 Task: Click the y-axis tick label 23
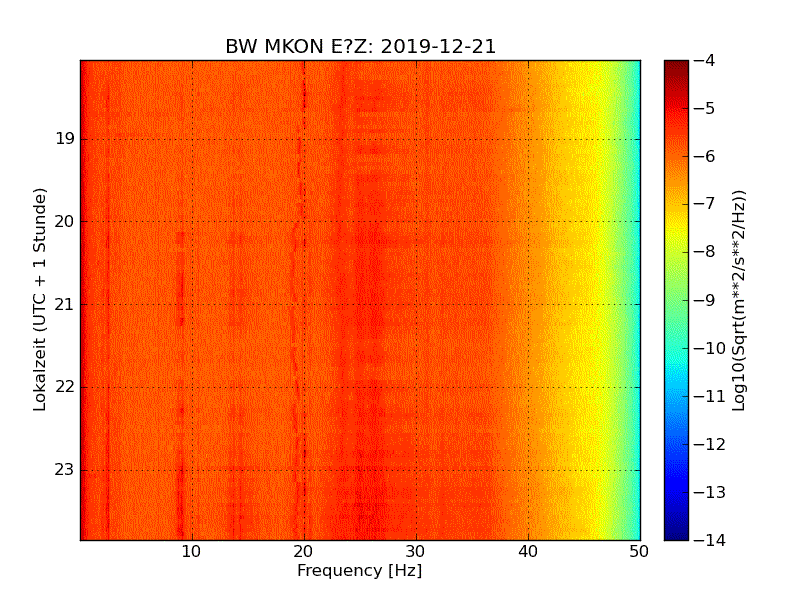pos(65,469)
